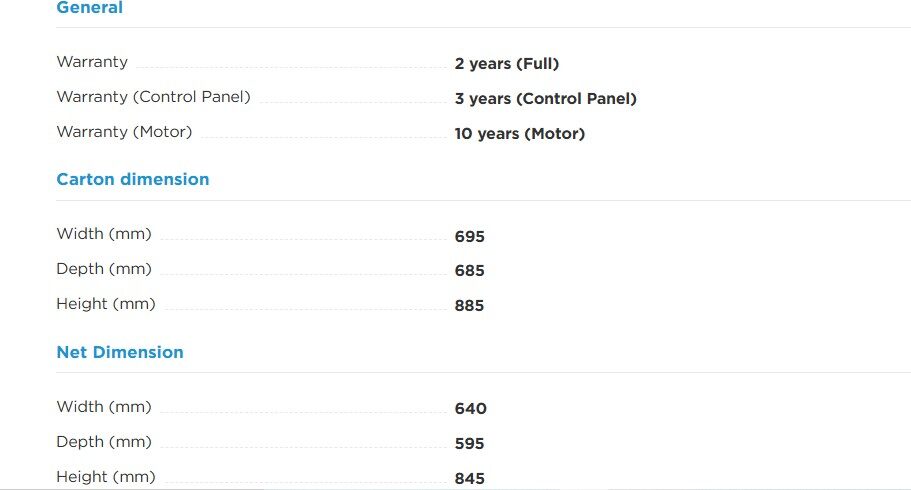This screenshot has height=490, width=911.
Task: Select the Depth (mm) label under Net Dimension
Action: click(104, 442)
